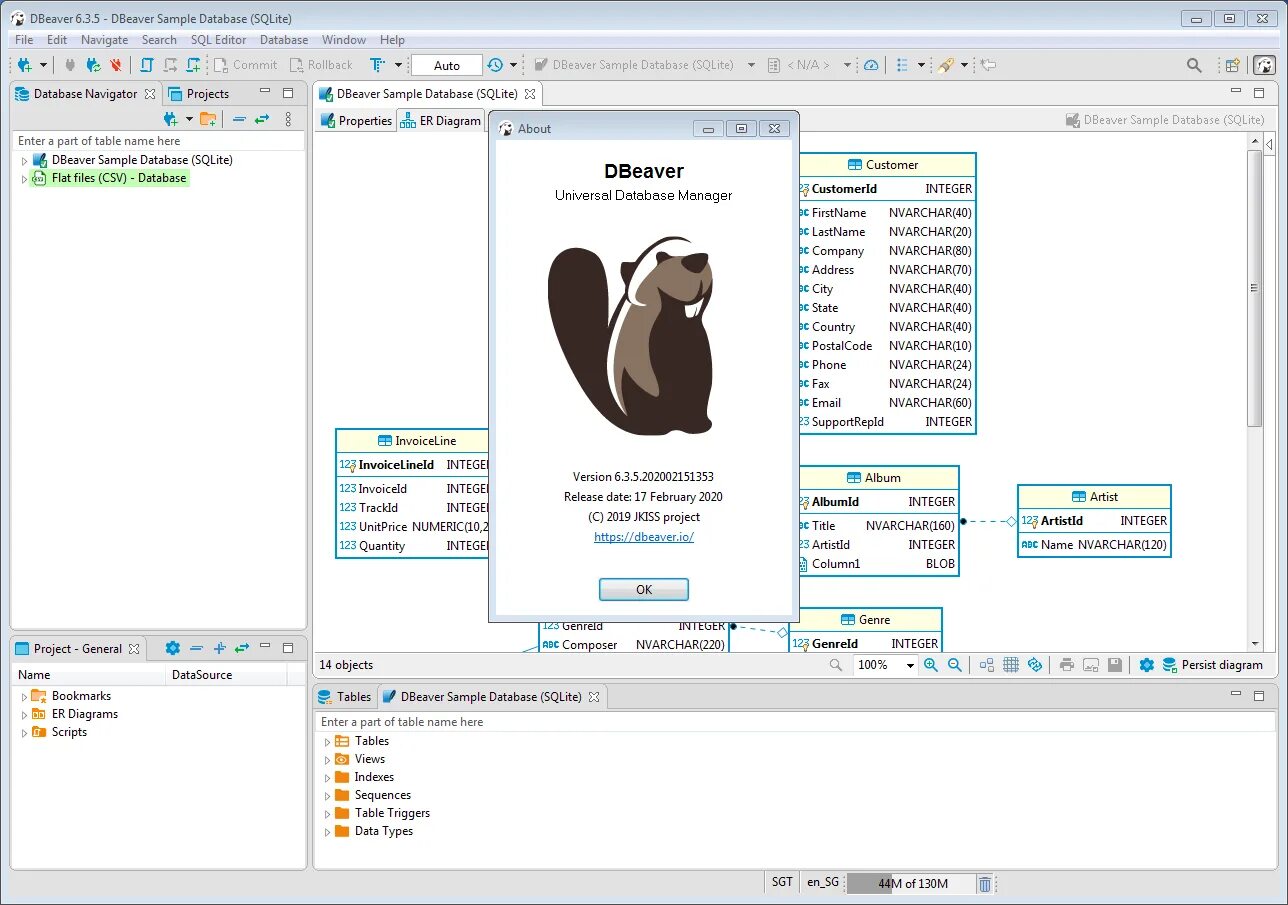Screen dimensions: 1288x905
Task: Open the active connection dropdown arrow
Action: pyautogui.click(x=752, y=65)
